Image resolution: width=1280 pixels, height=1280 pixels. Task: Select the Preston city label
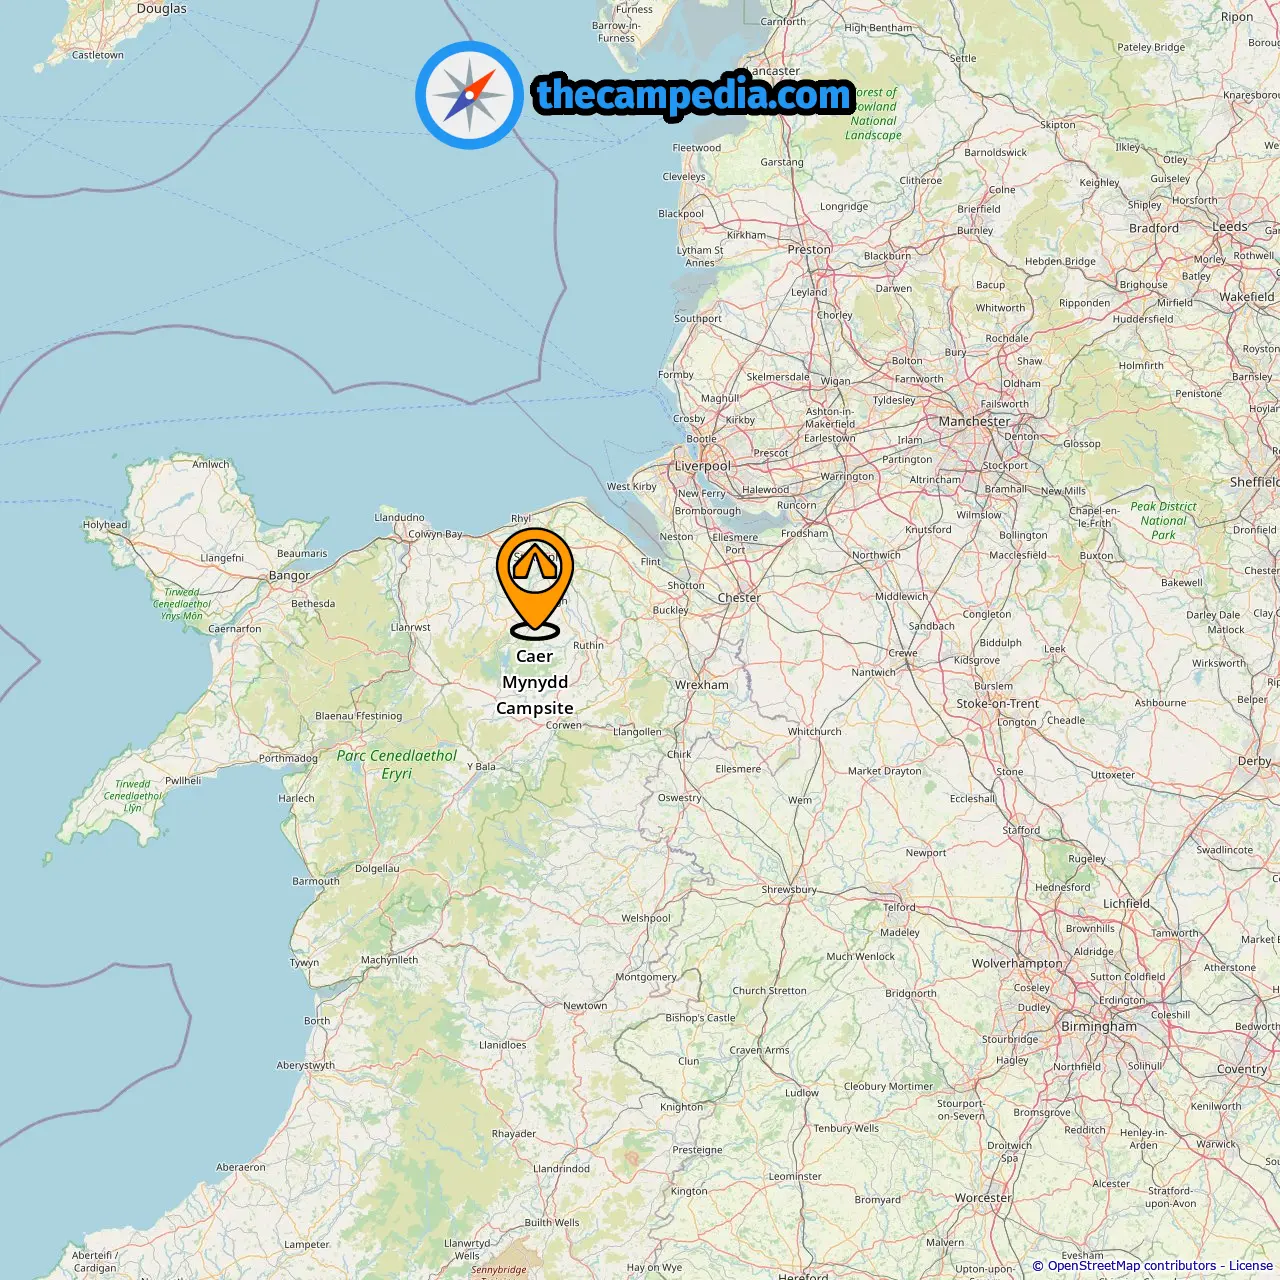[x=809, y=249]
